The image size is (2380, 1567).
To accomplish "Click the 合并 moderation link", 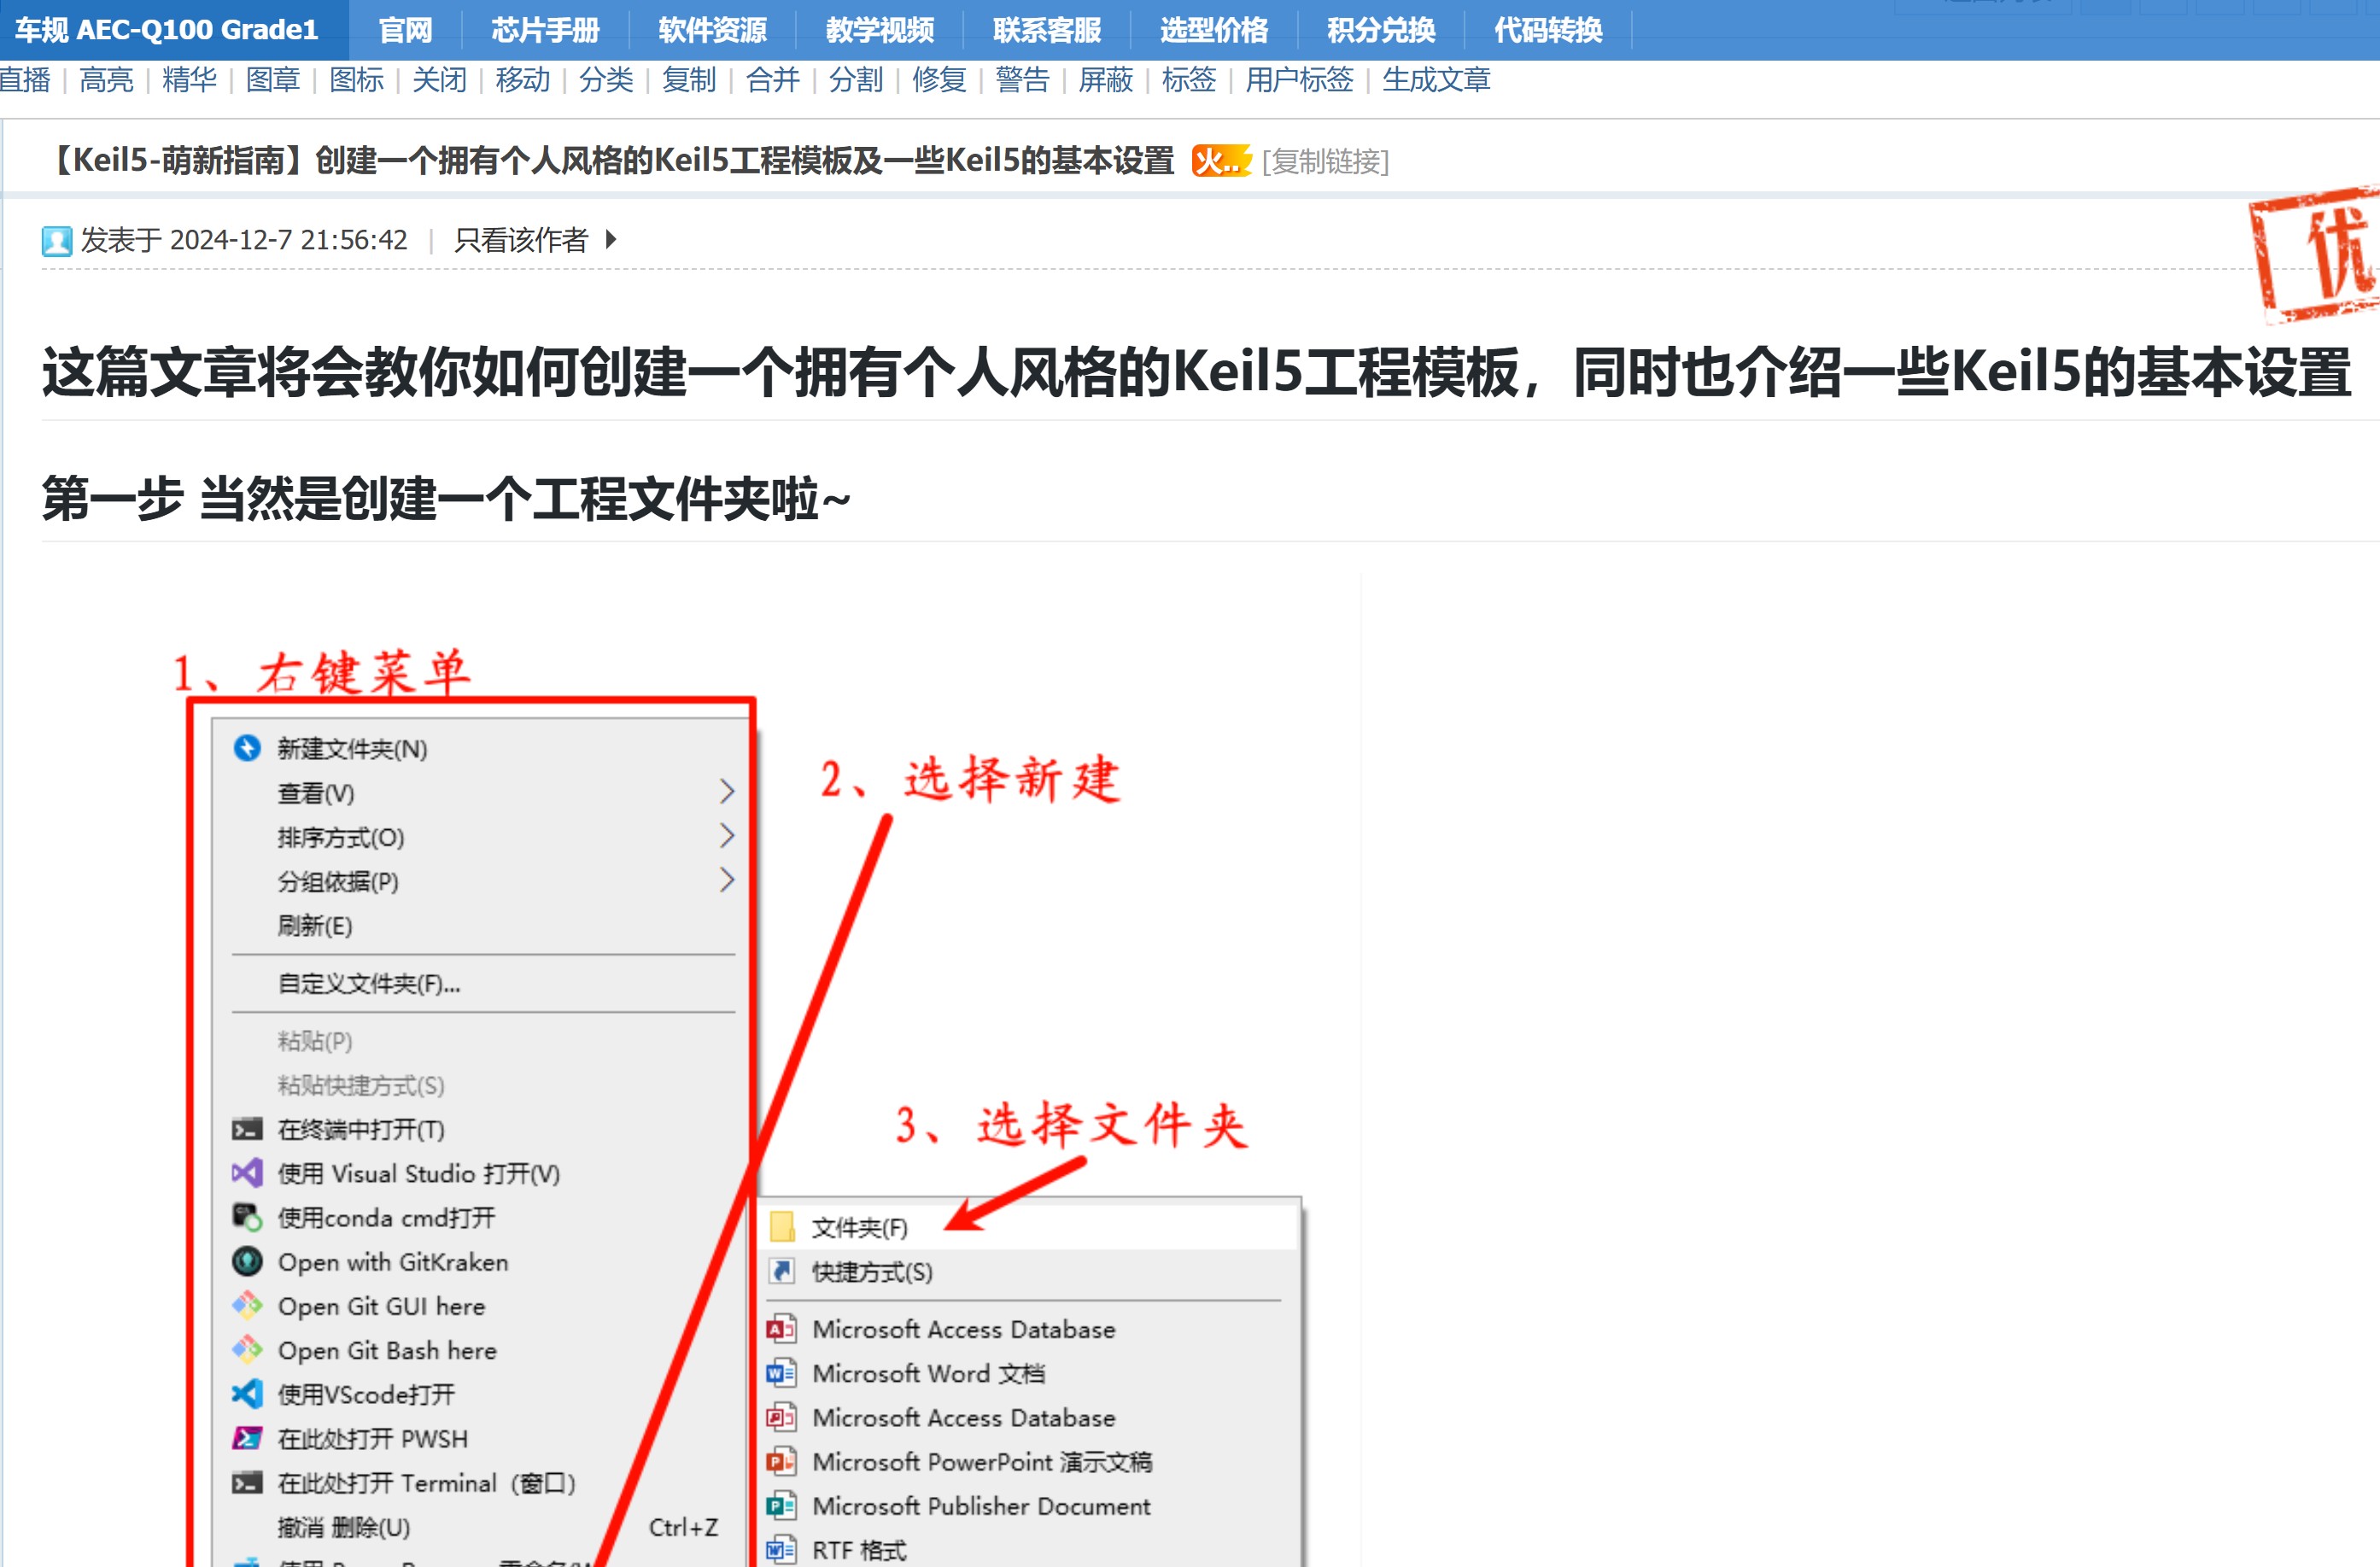I will point(773,80).
